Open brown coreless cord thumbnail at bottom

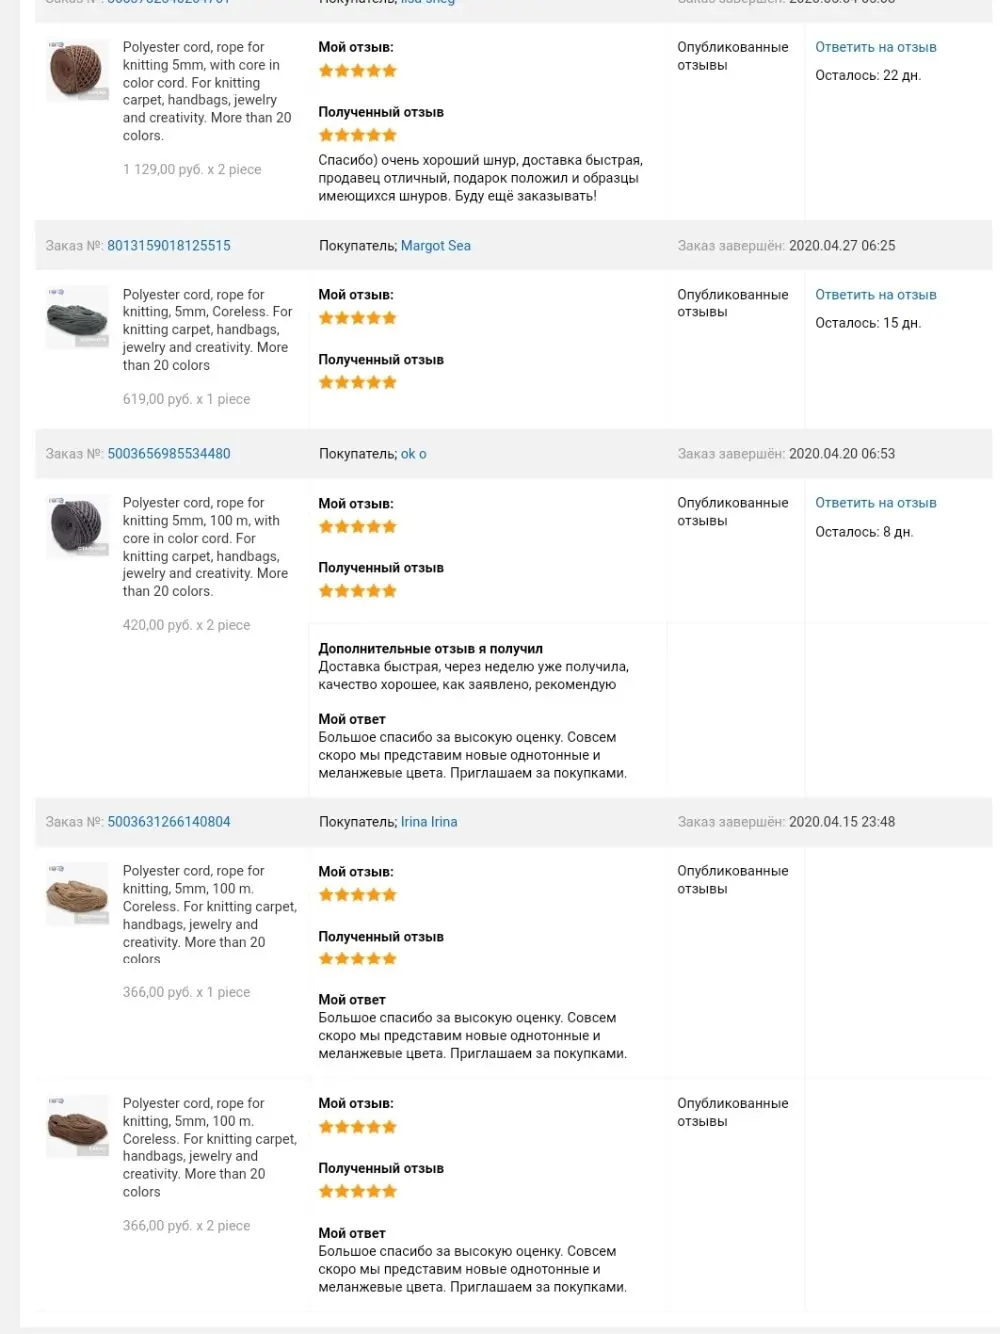77,1126
